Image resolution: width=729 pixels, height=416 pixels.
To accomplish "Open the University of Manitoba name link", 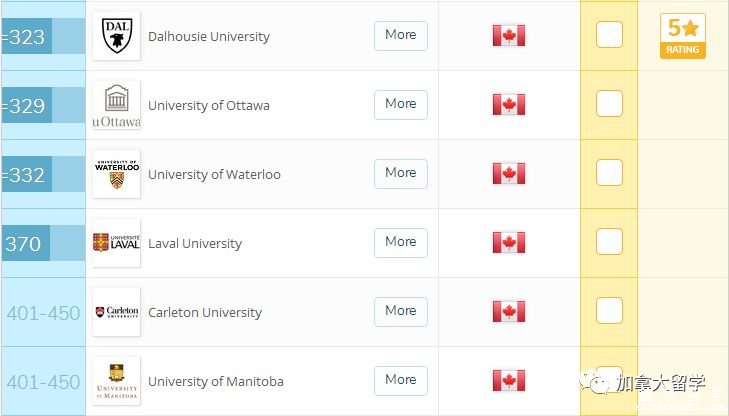I will [216, 382].
